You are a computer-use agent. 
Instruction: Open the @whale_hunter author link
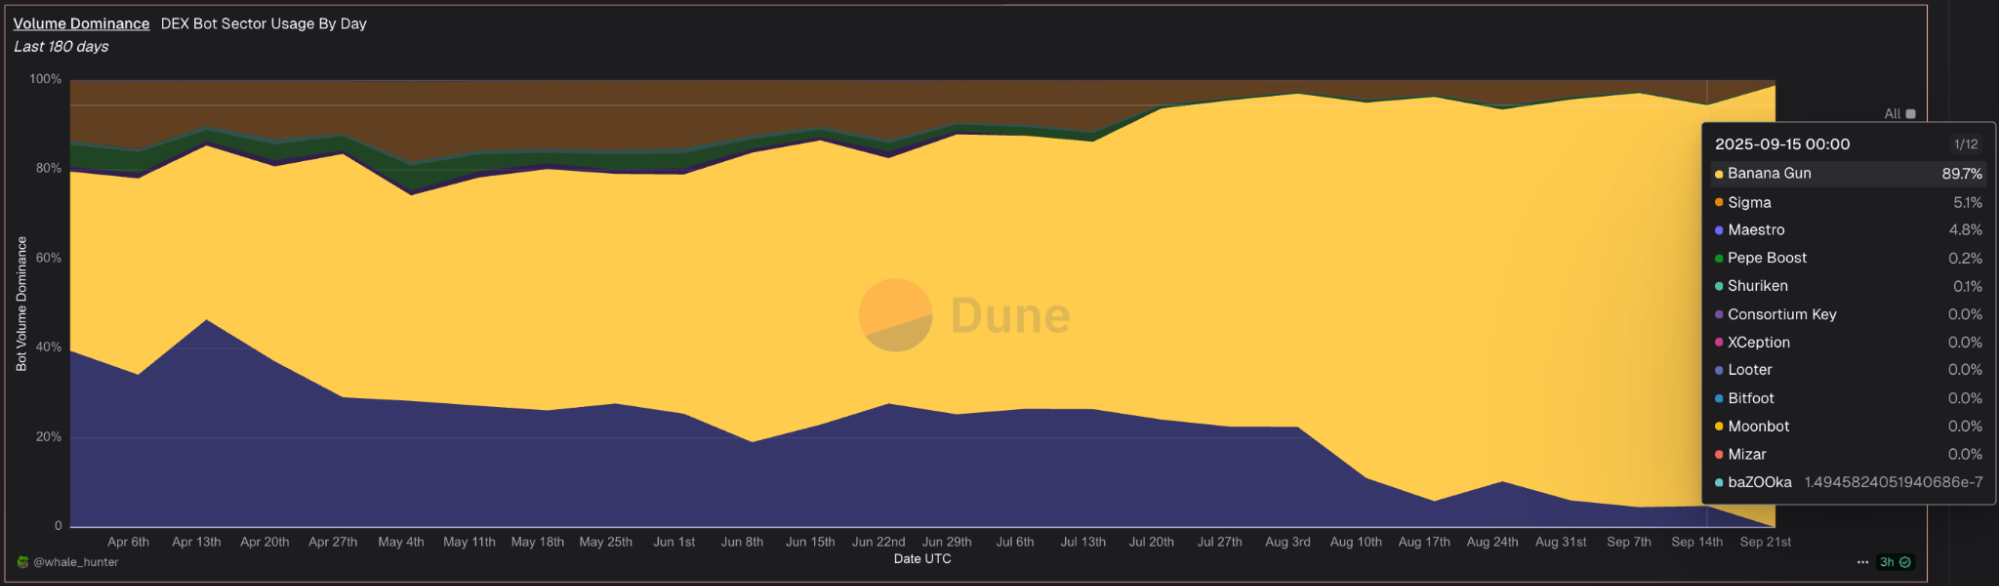[x=76, y=562]
